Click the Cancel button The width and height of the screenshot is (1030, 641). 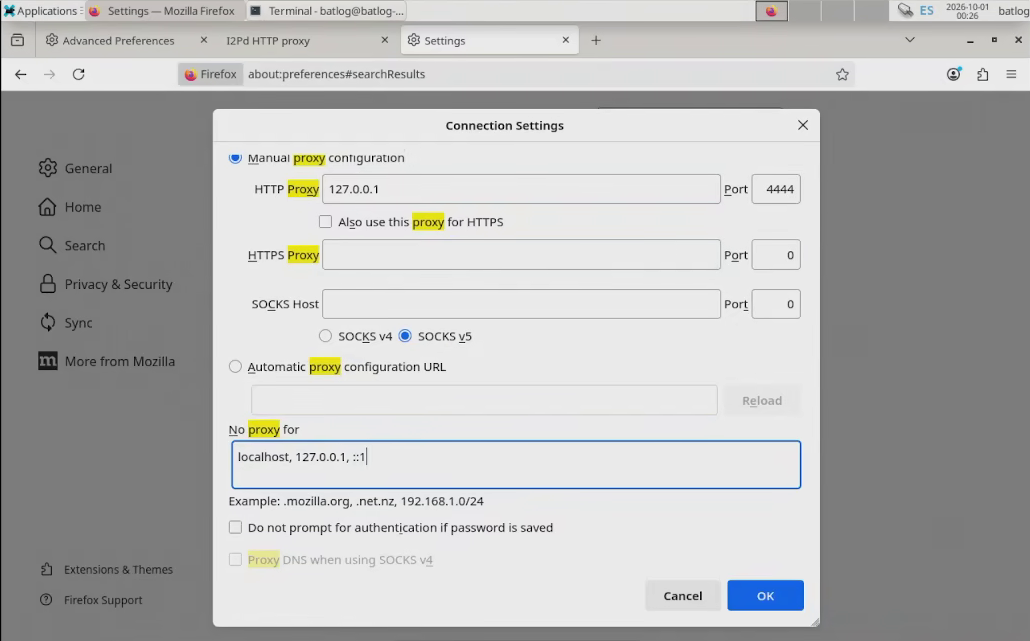point(683,596)
